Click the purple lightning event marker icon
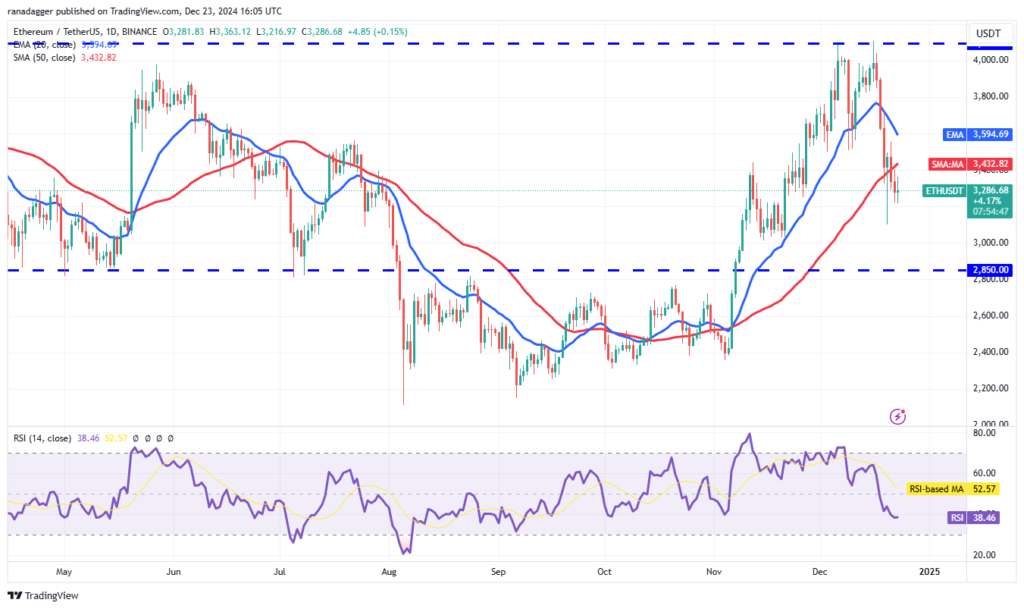The height and width of the screenshot is (609, 1024). click(898, 414)
